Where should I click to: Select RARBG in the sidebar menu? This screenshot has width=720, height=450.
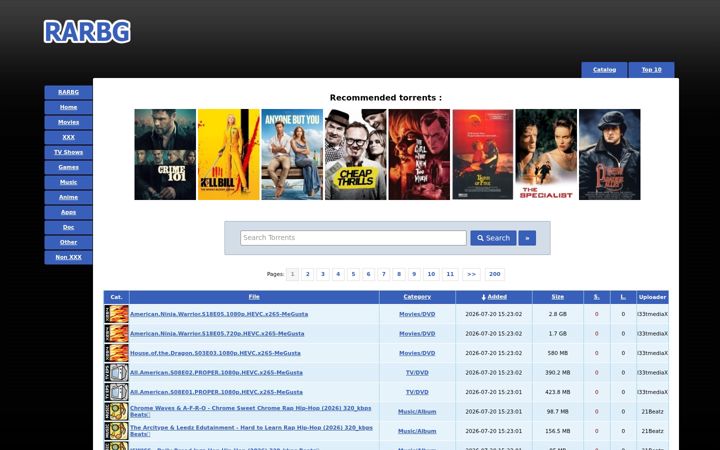68,92
